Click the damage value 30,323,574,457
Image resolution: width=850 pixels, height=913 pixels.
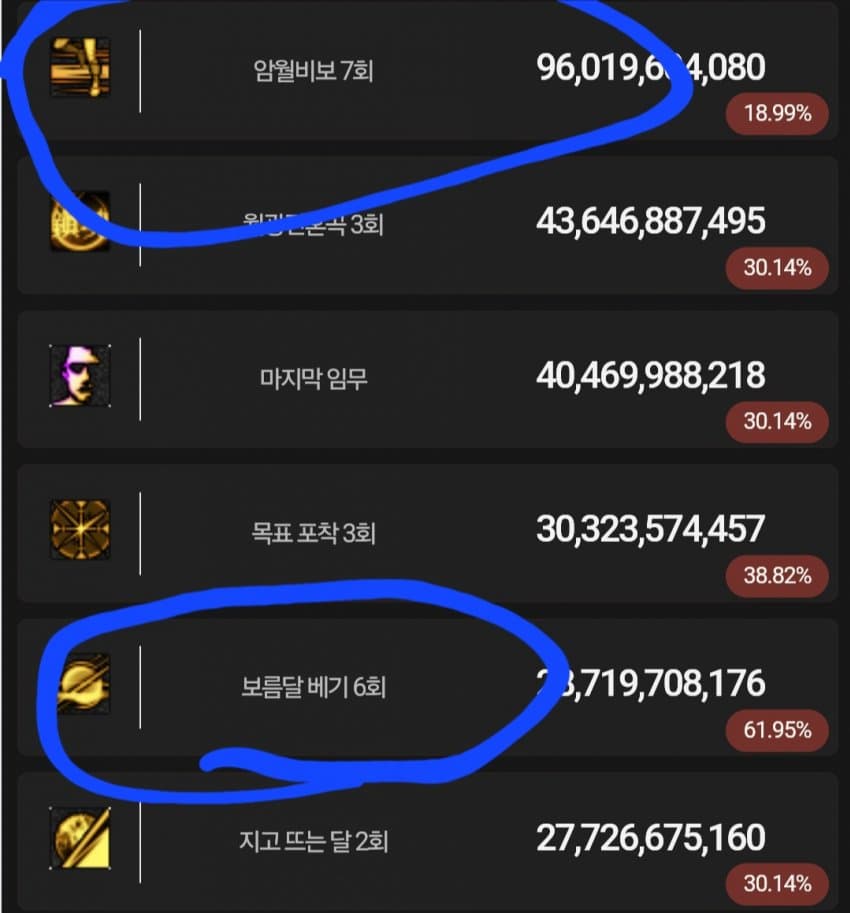click(650, 530)
